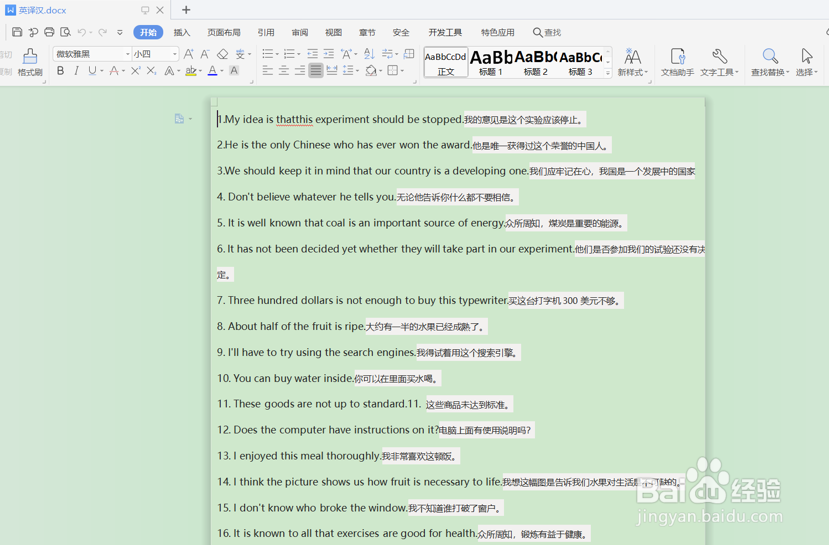Expand the quick access toolbar customize arrow
829x545 pixels.
tap(120, 32)
